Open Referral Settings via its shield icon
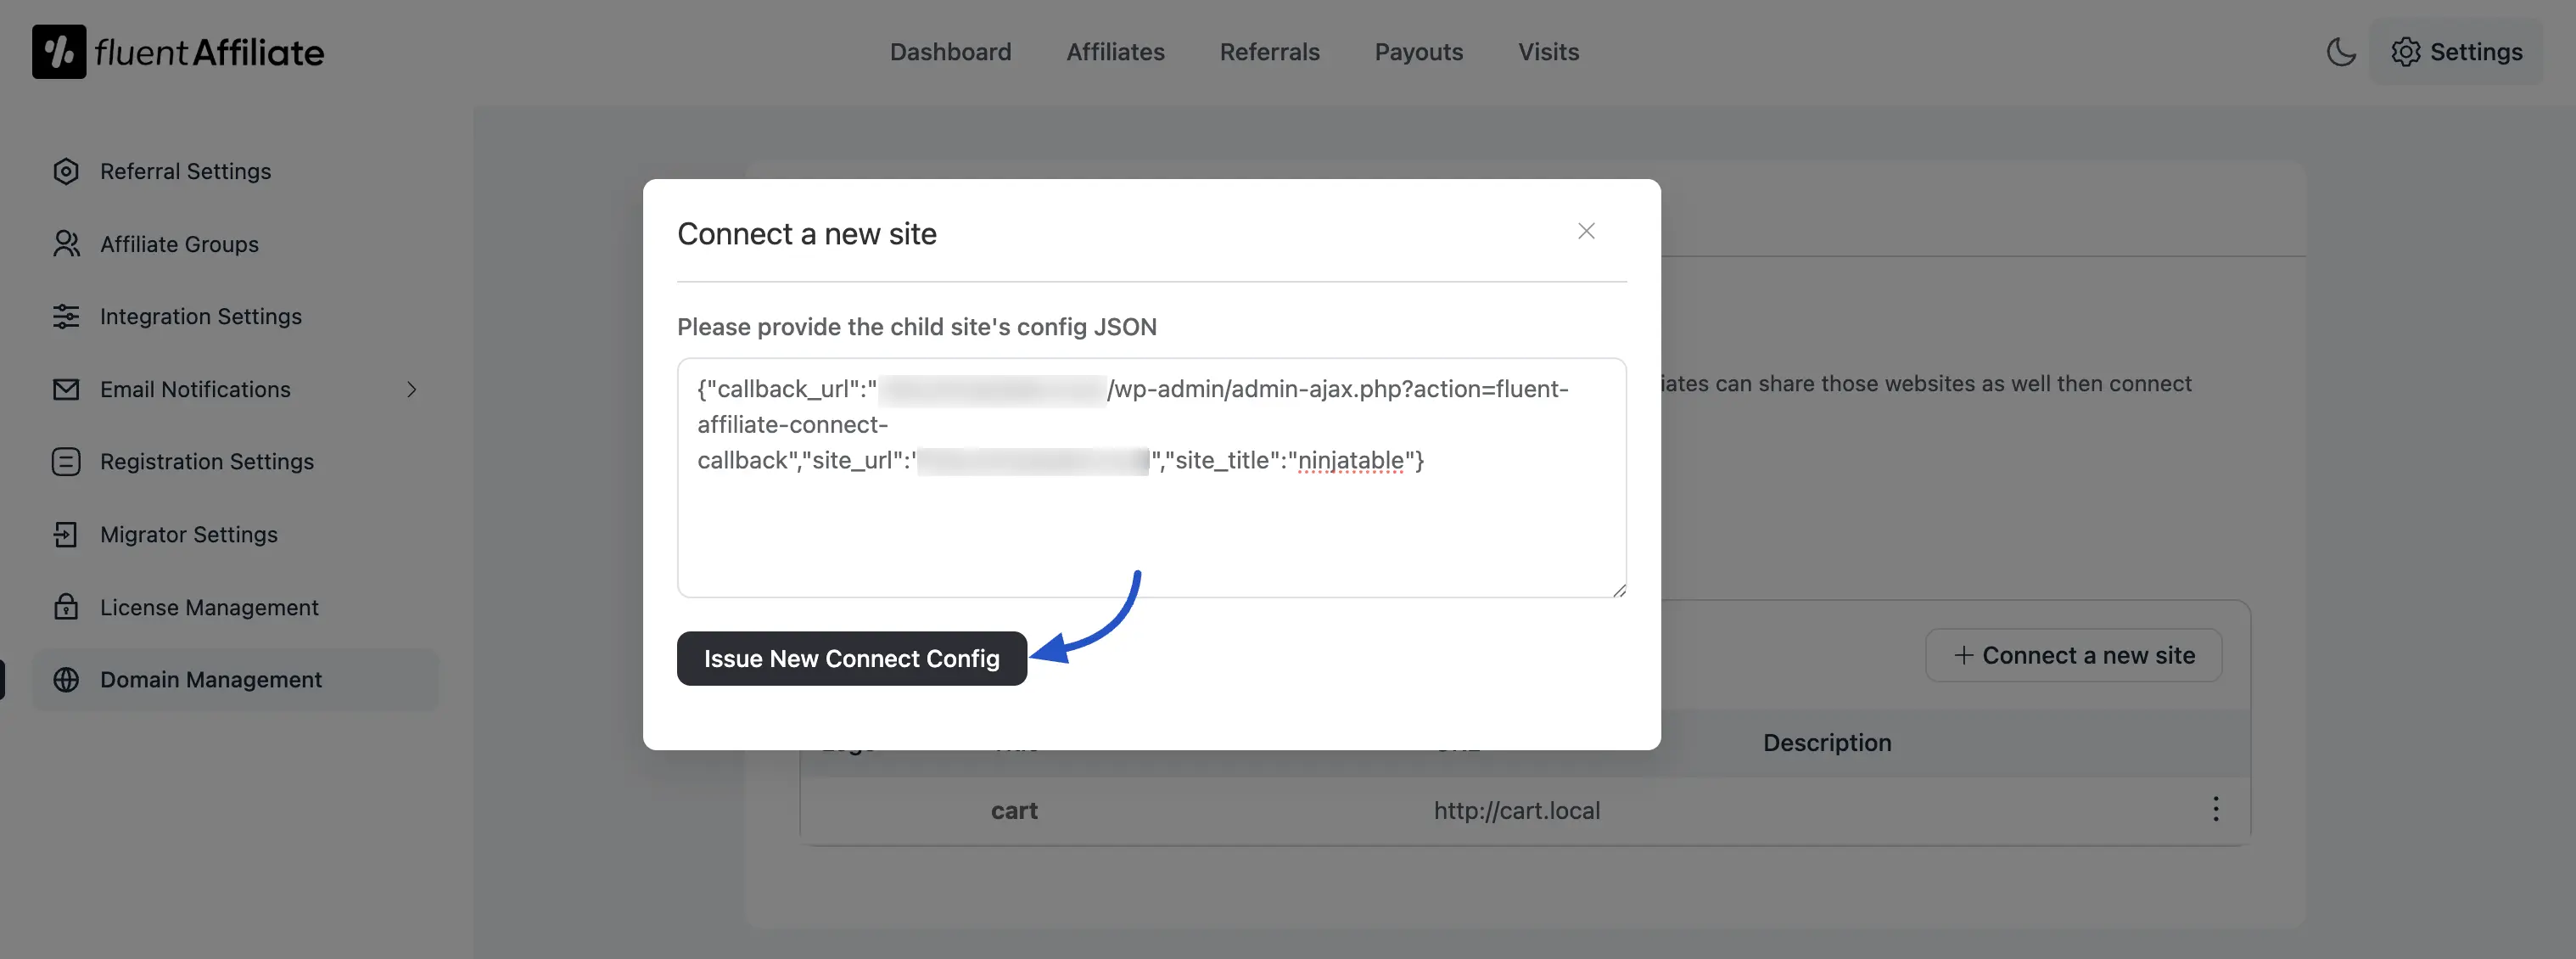Screen dimensions: 2576x959 point(65,171)
